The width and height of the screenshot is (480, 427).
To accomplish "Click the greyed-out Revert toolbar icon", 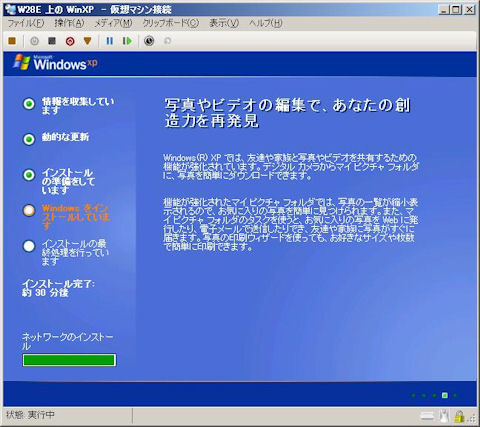I will pyautogui.click(x=167, y=41).
